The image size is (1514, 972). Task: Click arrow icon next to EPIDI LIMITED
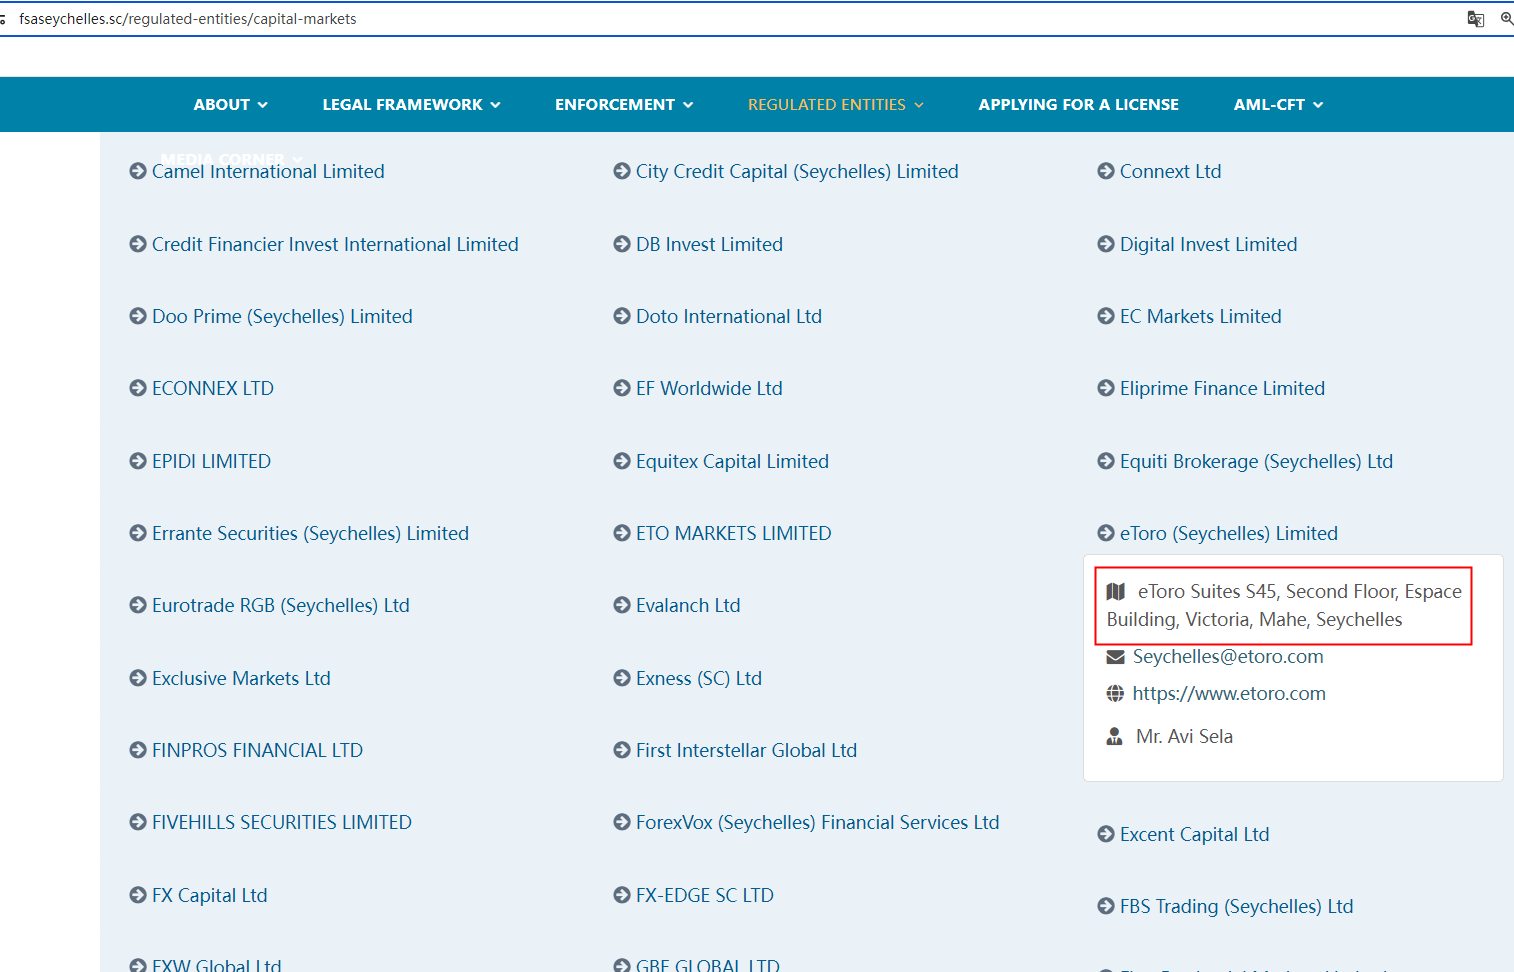[138, 461]
